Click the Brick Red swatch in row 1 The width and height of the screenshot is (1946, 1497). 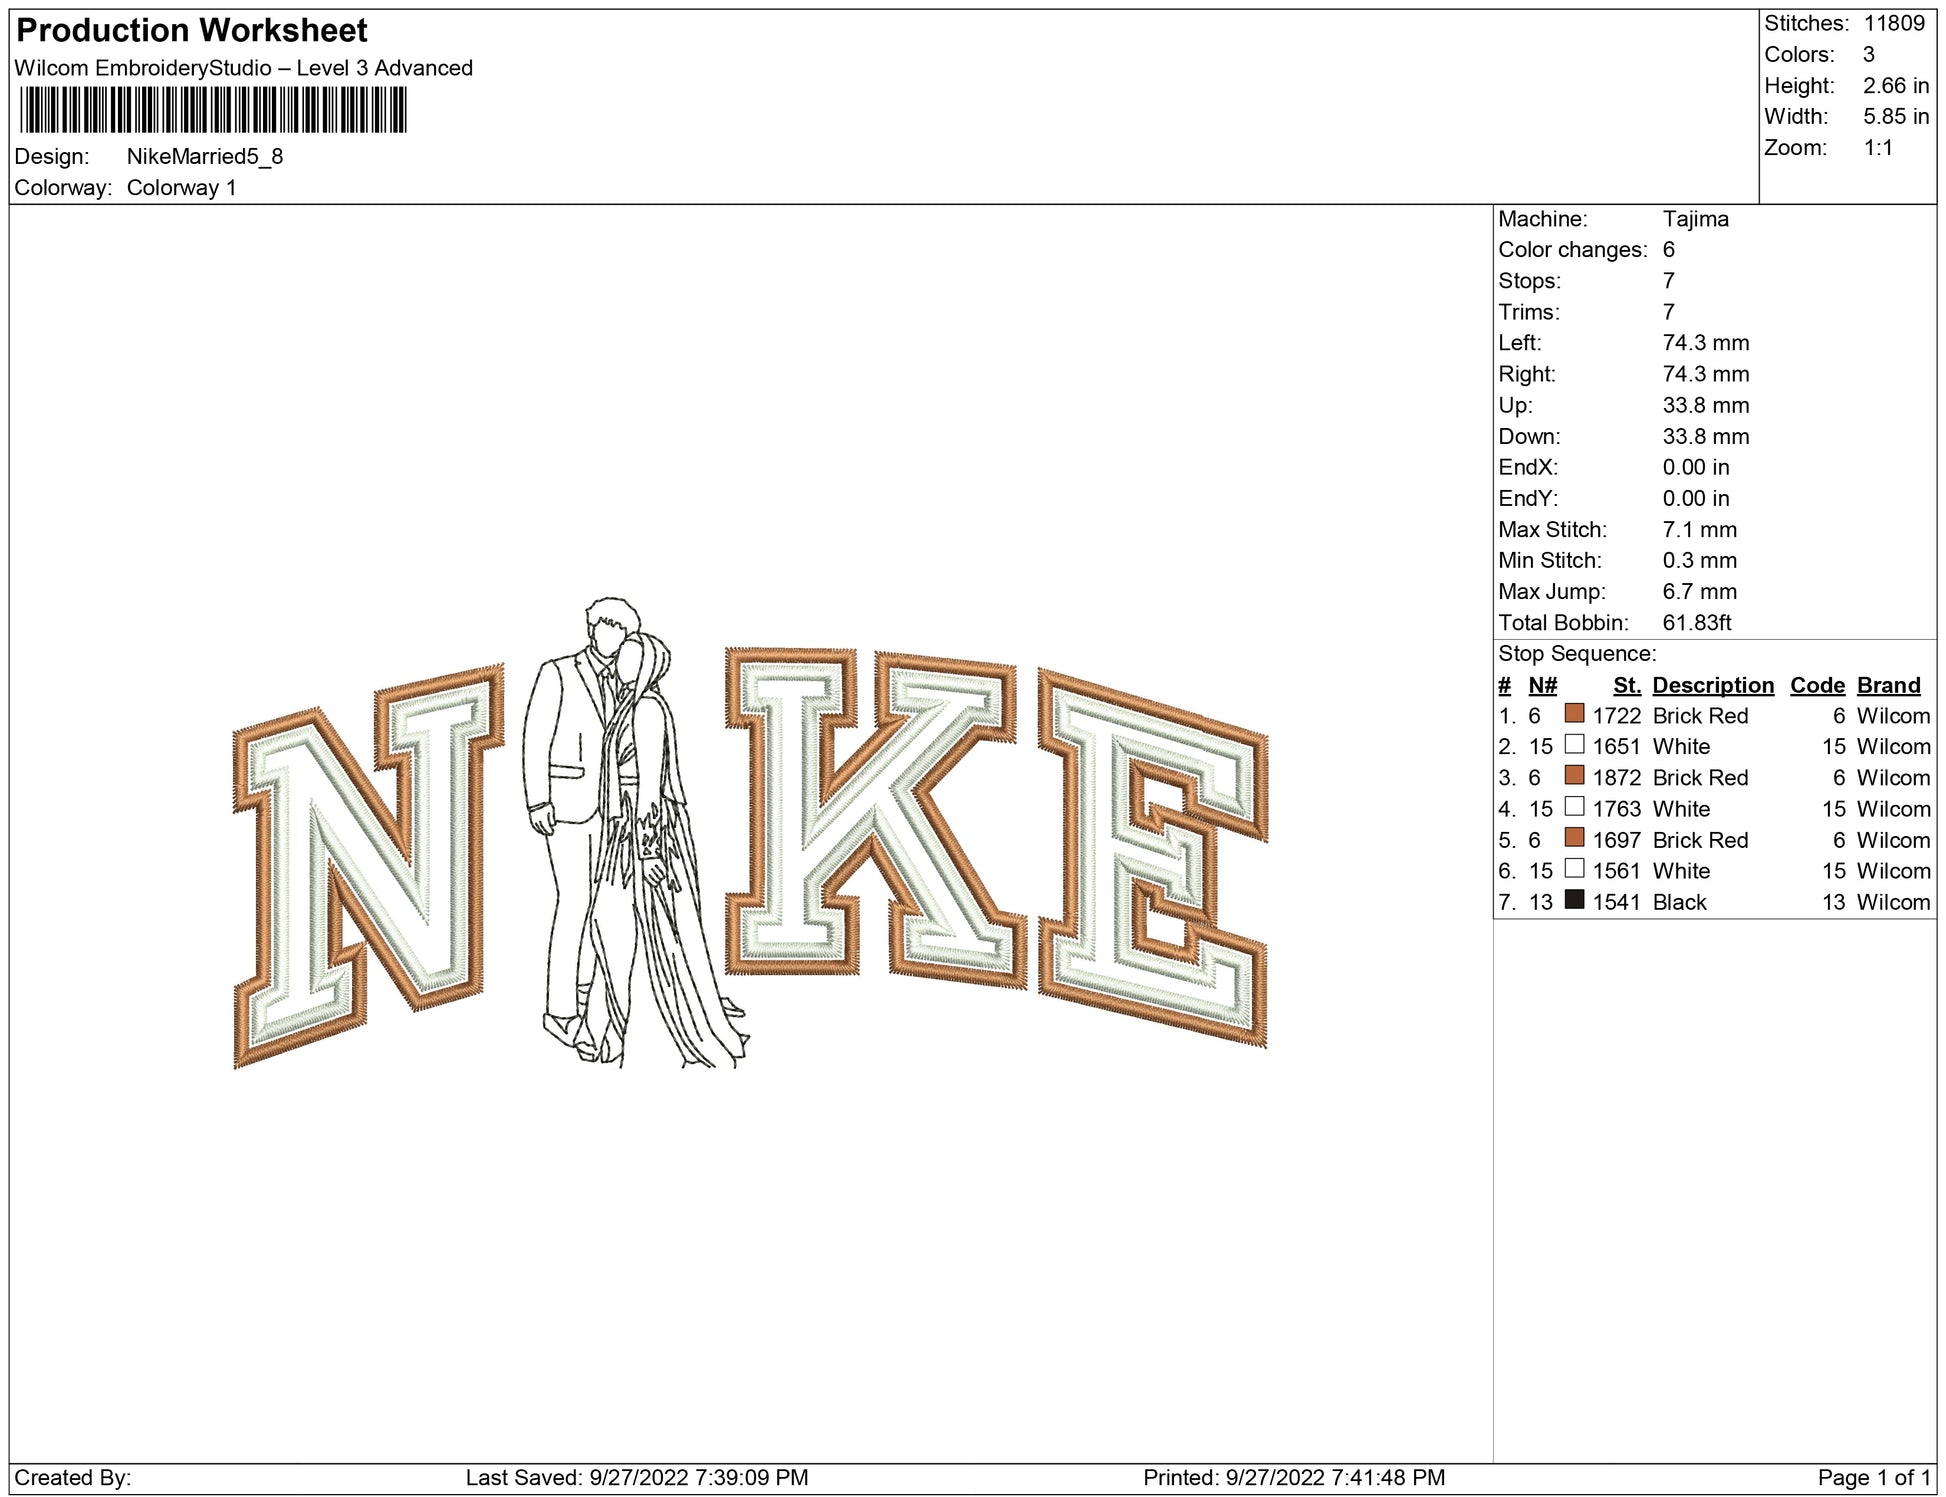[1574, 713]
